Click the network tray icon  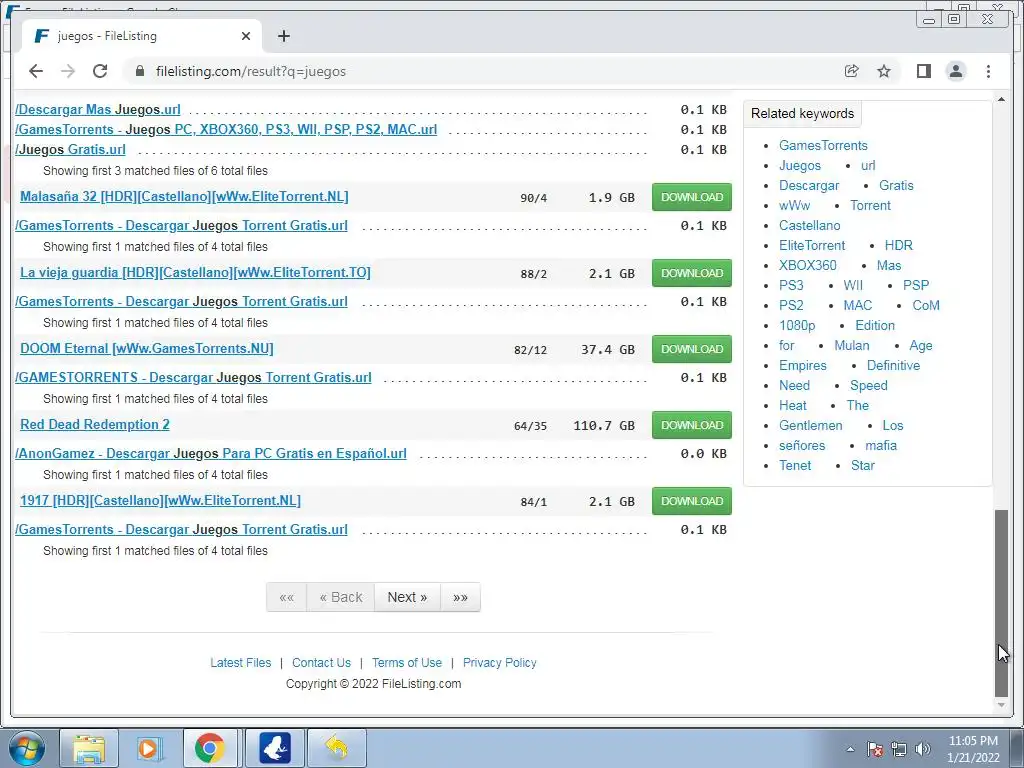(899, 749)
